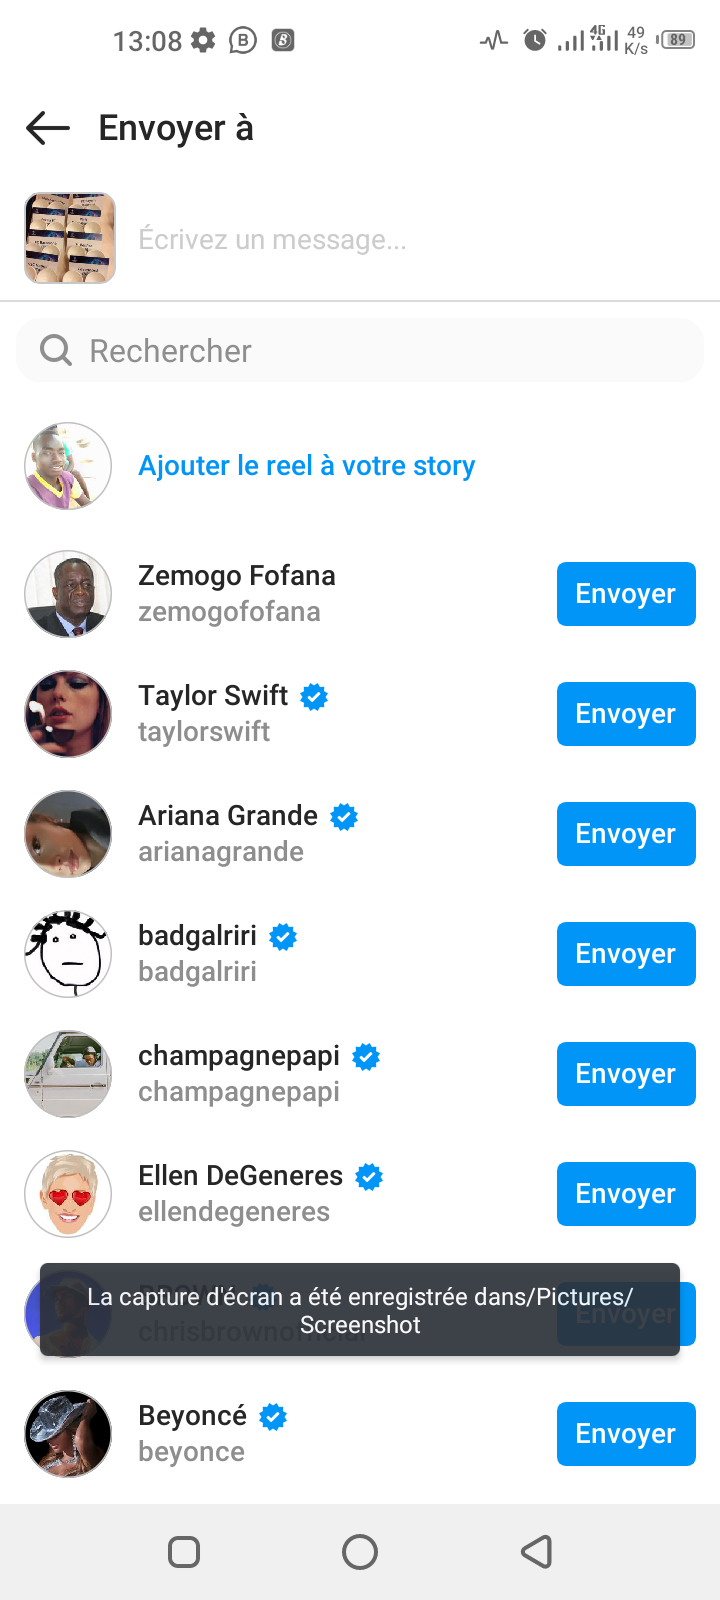Tap the back arrow icon

[x=48, y=128]
